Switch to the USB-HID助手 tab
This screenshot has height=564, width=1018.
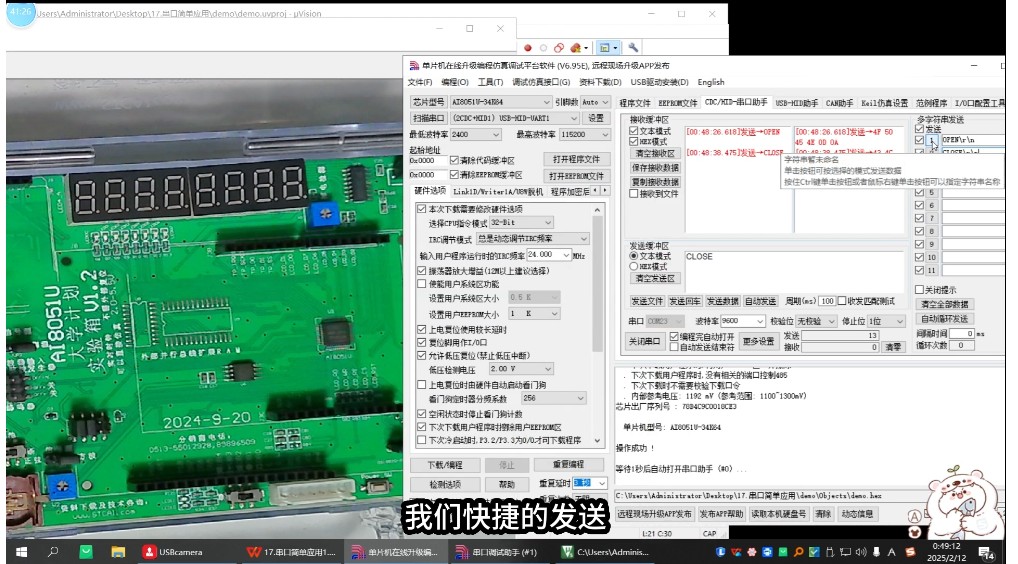click(797, 103)
